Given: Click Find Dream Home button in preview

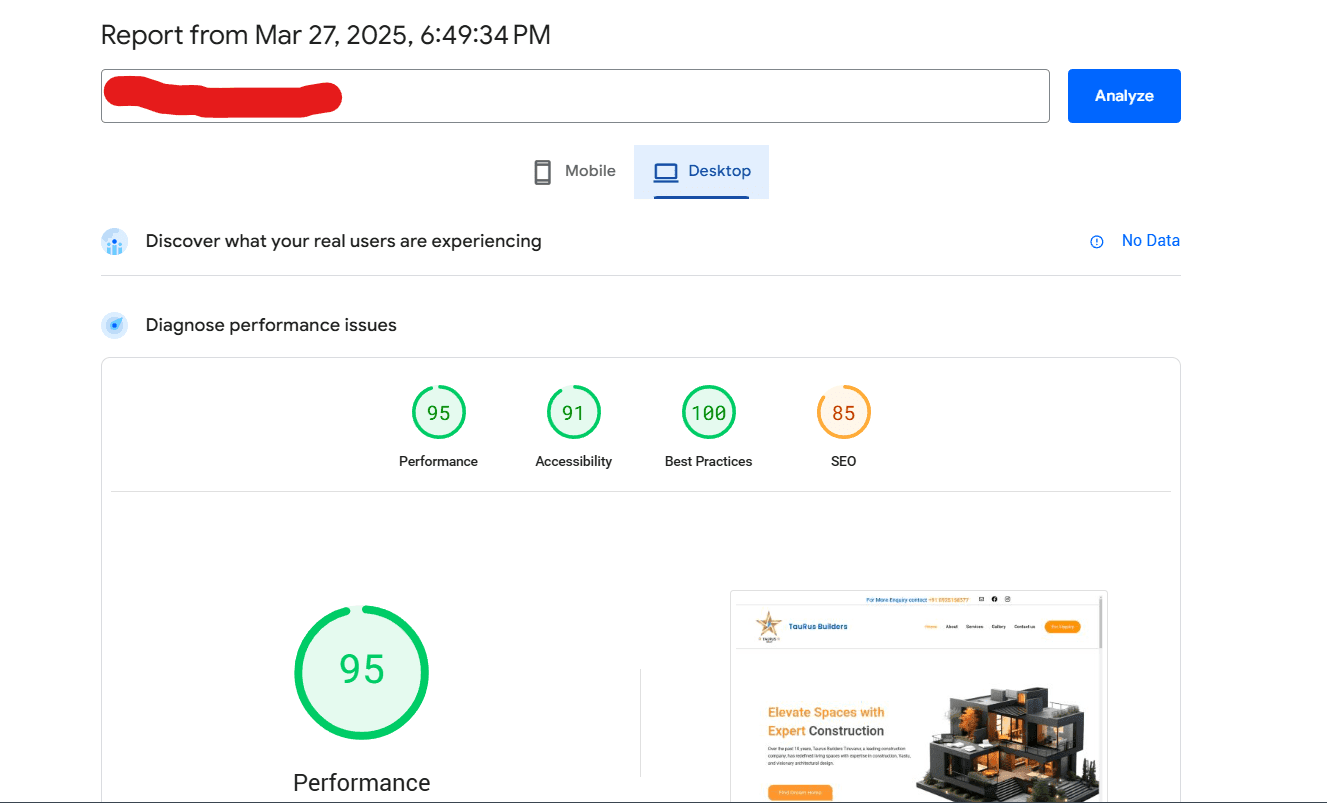Looking at the screenshot, I should (x=800, y=792).
